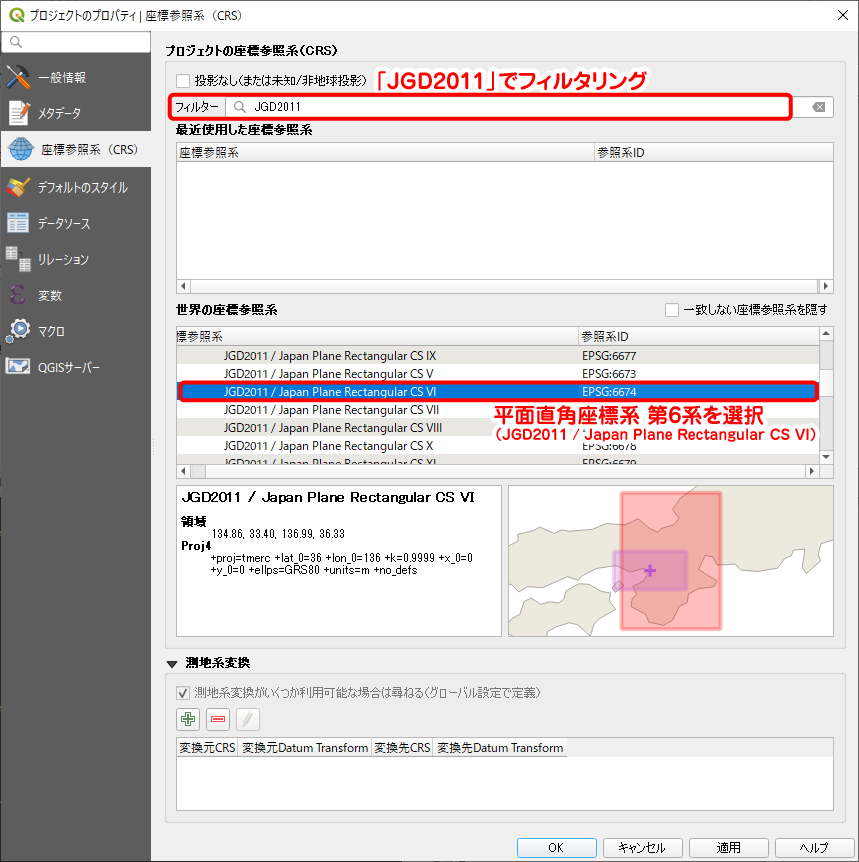Select JGD2011 Japan Plane Rectangular CS VII
This screenshot has height=862, width=859.
tap(331, 410)
